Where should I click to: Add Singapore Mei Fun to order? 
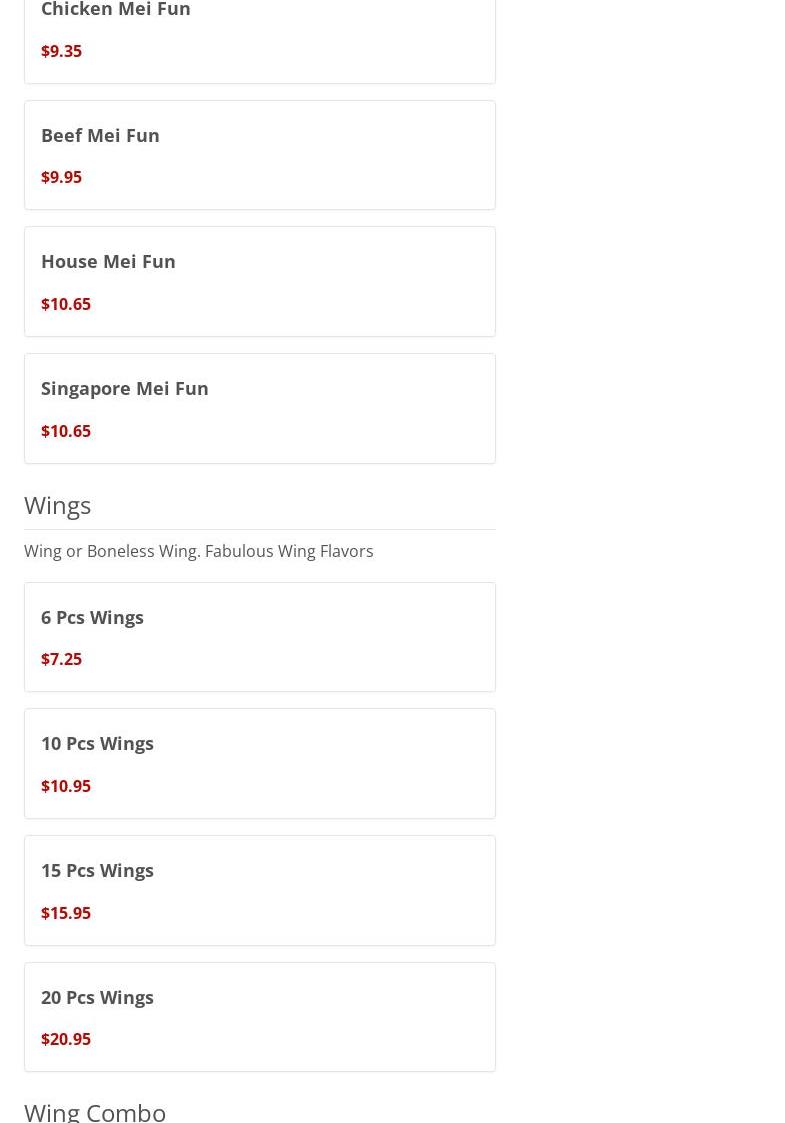point(259,408)
